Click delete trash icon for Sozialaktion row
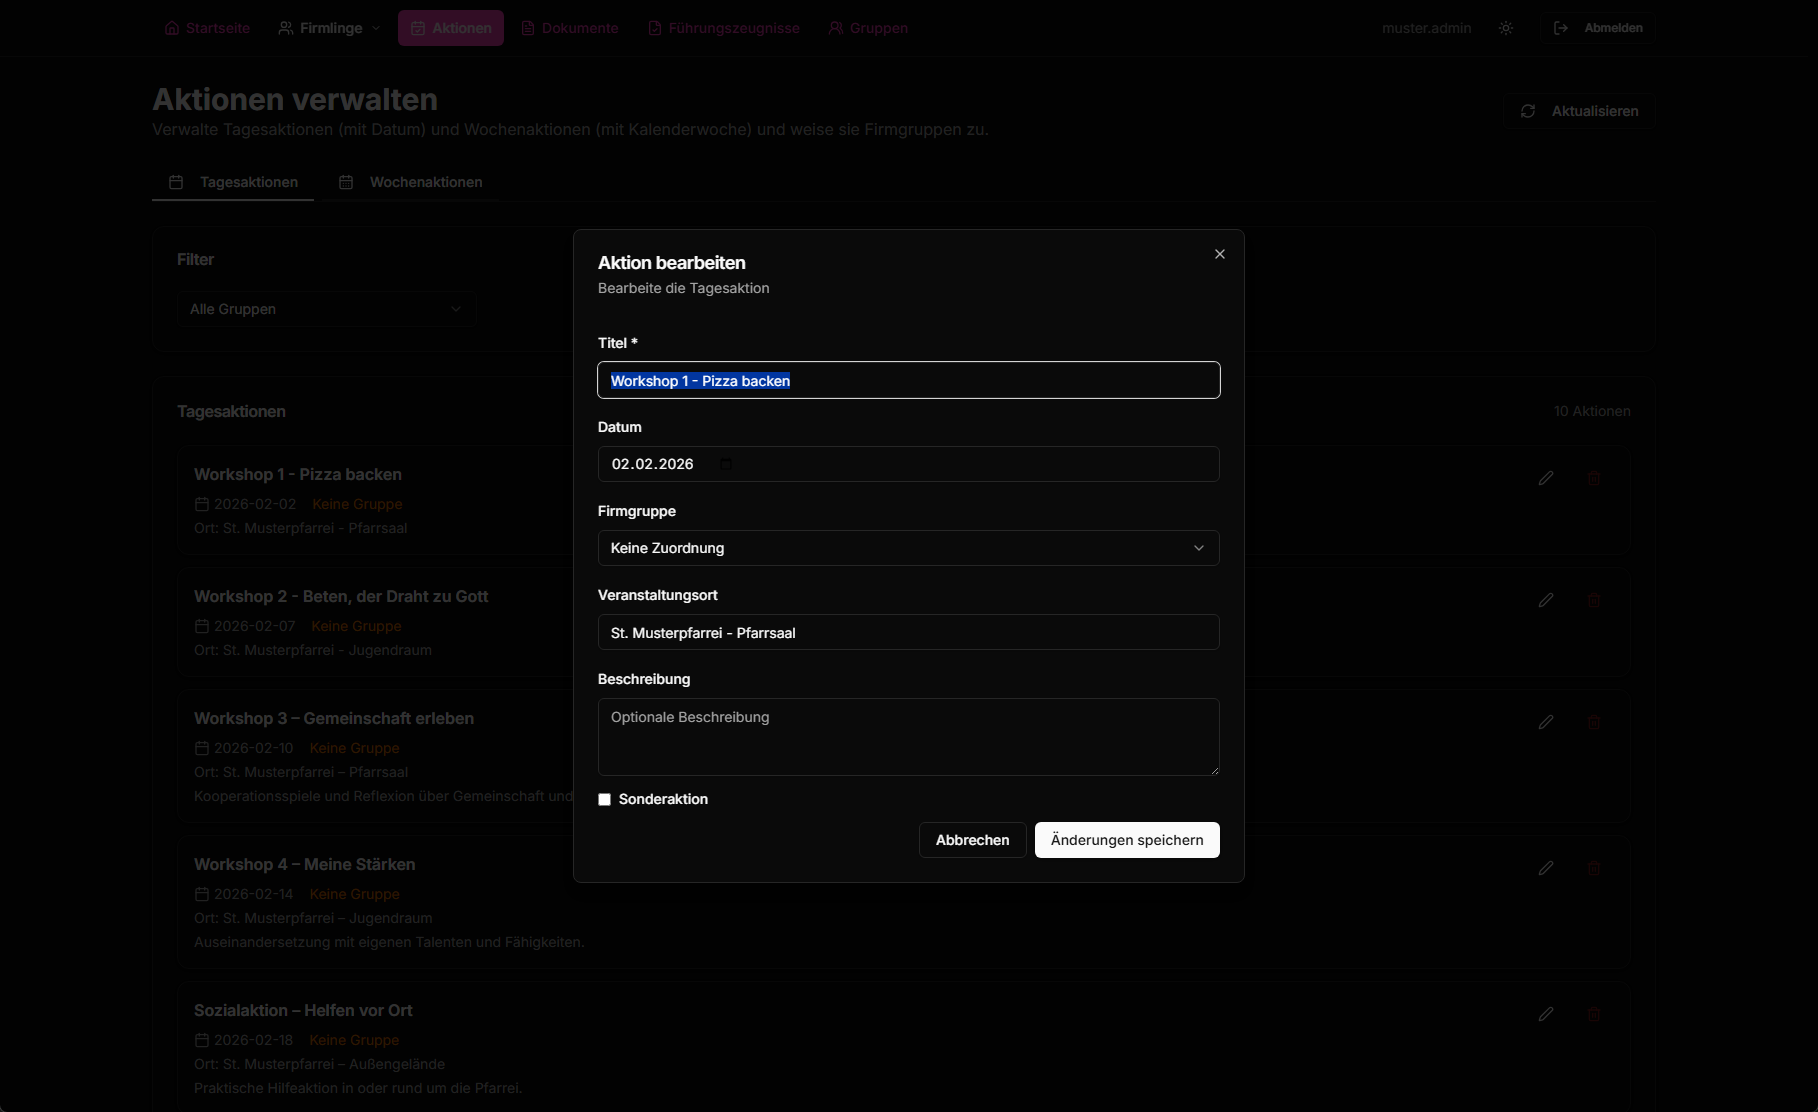Image resolution: width=1818 pixels, height=1112 pixels. [1594, 1015]
